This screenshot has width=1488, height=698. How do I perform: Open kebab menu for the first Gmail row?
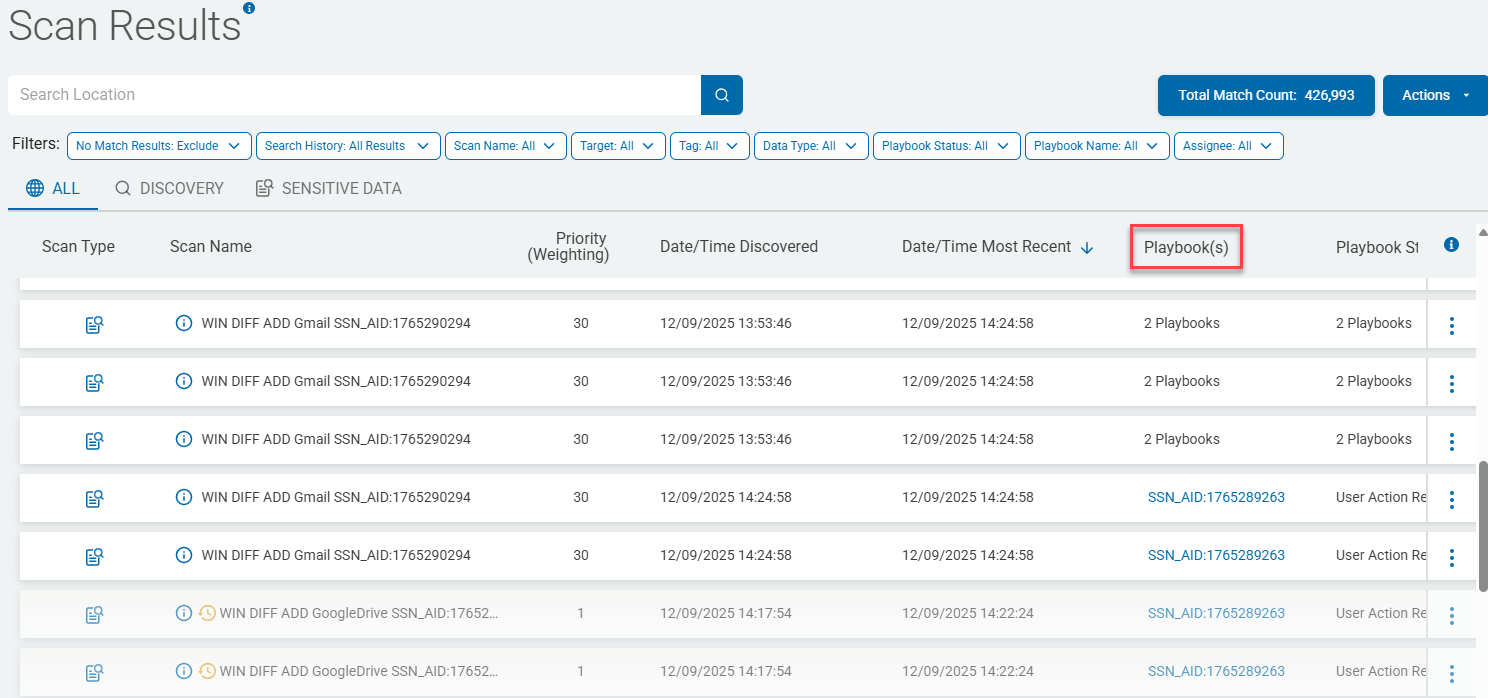tap(1451, 325)
